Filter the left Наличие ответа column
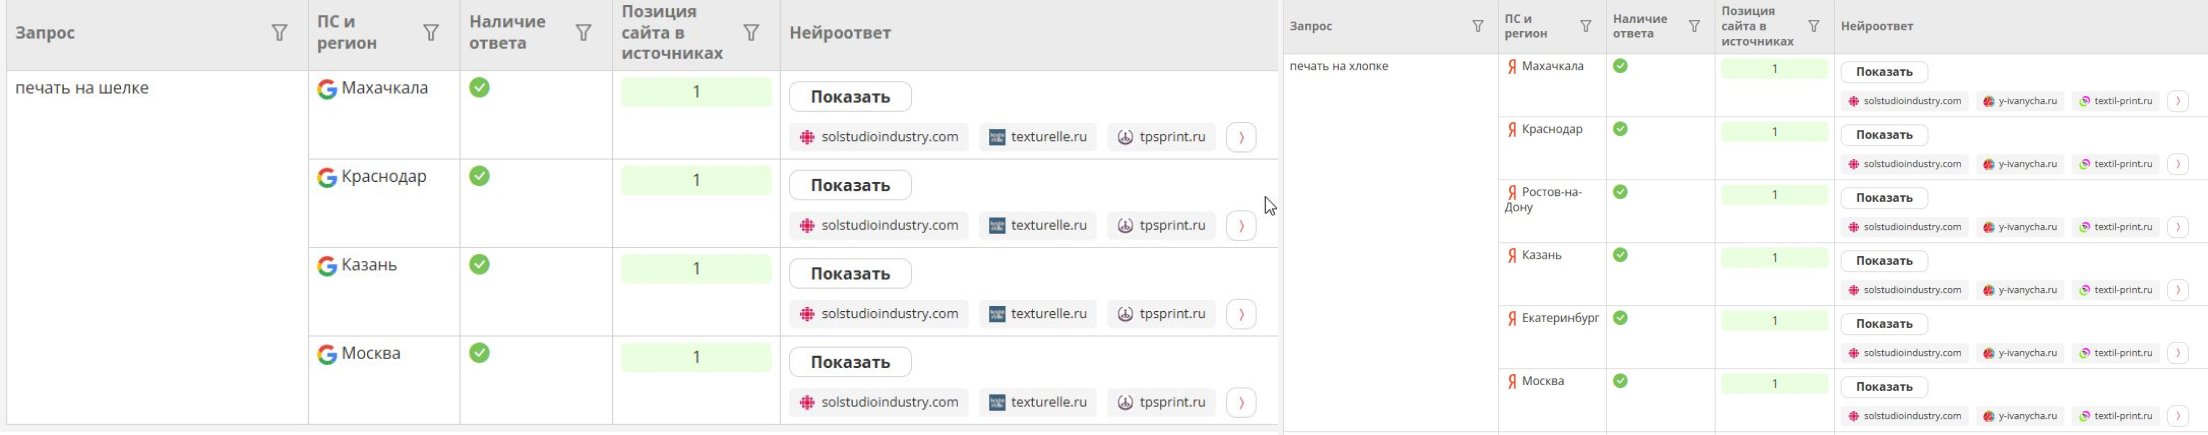2208x435 pixels. (583, 33)
